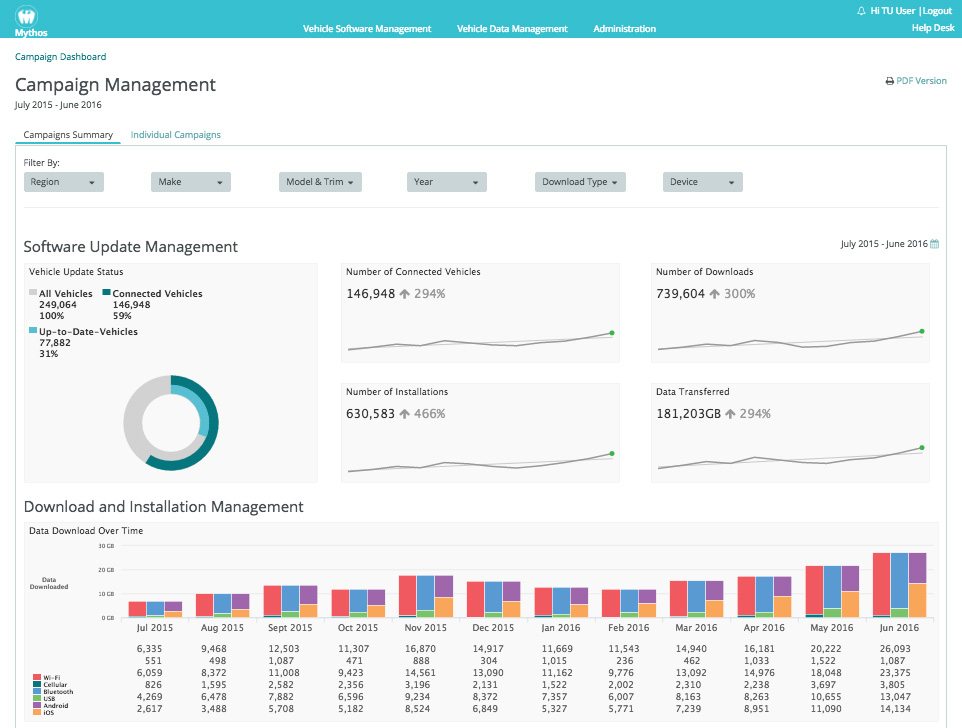Viewport: 962px width, 728px height.
Task: Open the Model & Trim dropdown
Action: tap(319, 182)
